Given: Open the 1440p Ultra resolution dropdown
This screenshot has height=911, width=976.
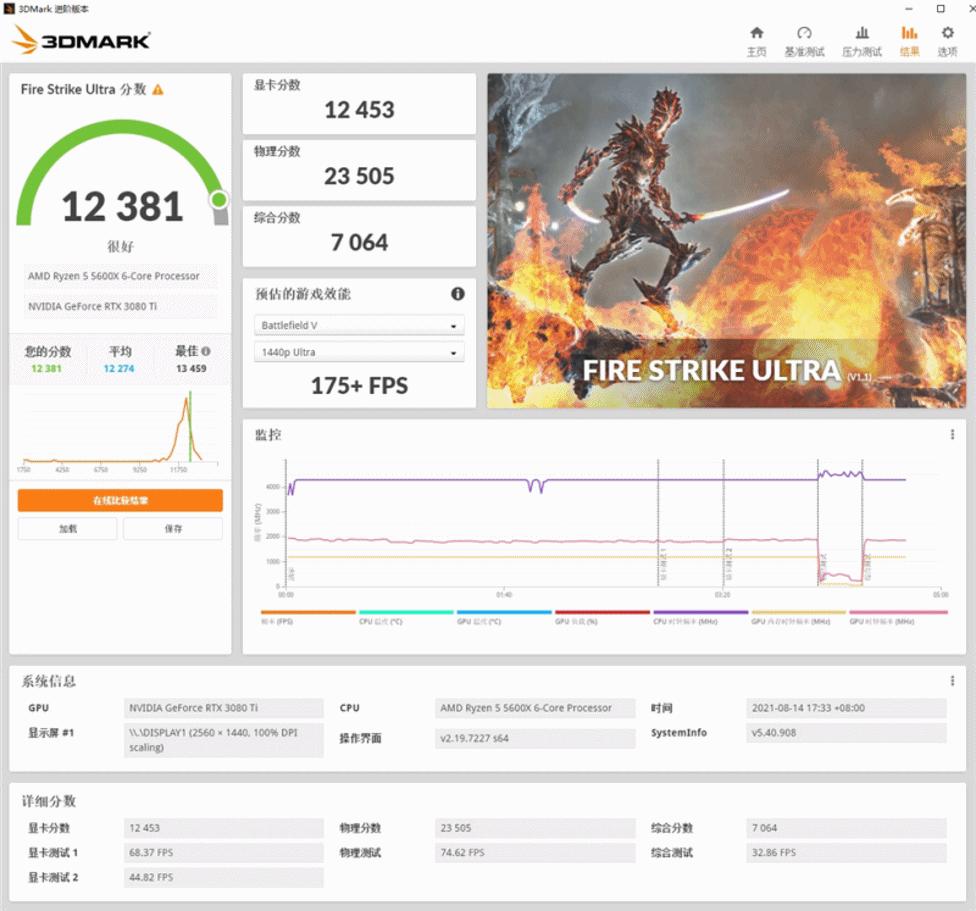Looking at the screenshot, I should tap(359, 352).
